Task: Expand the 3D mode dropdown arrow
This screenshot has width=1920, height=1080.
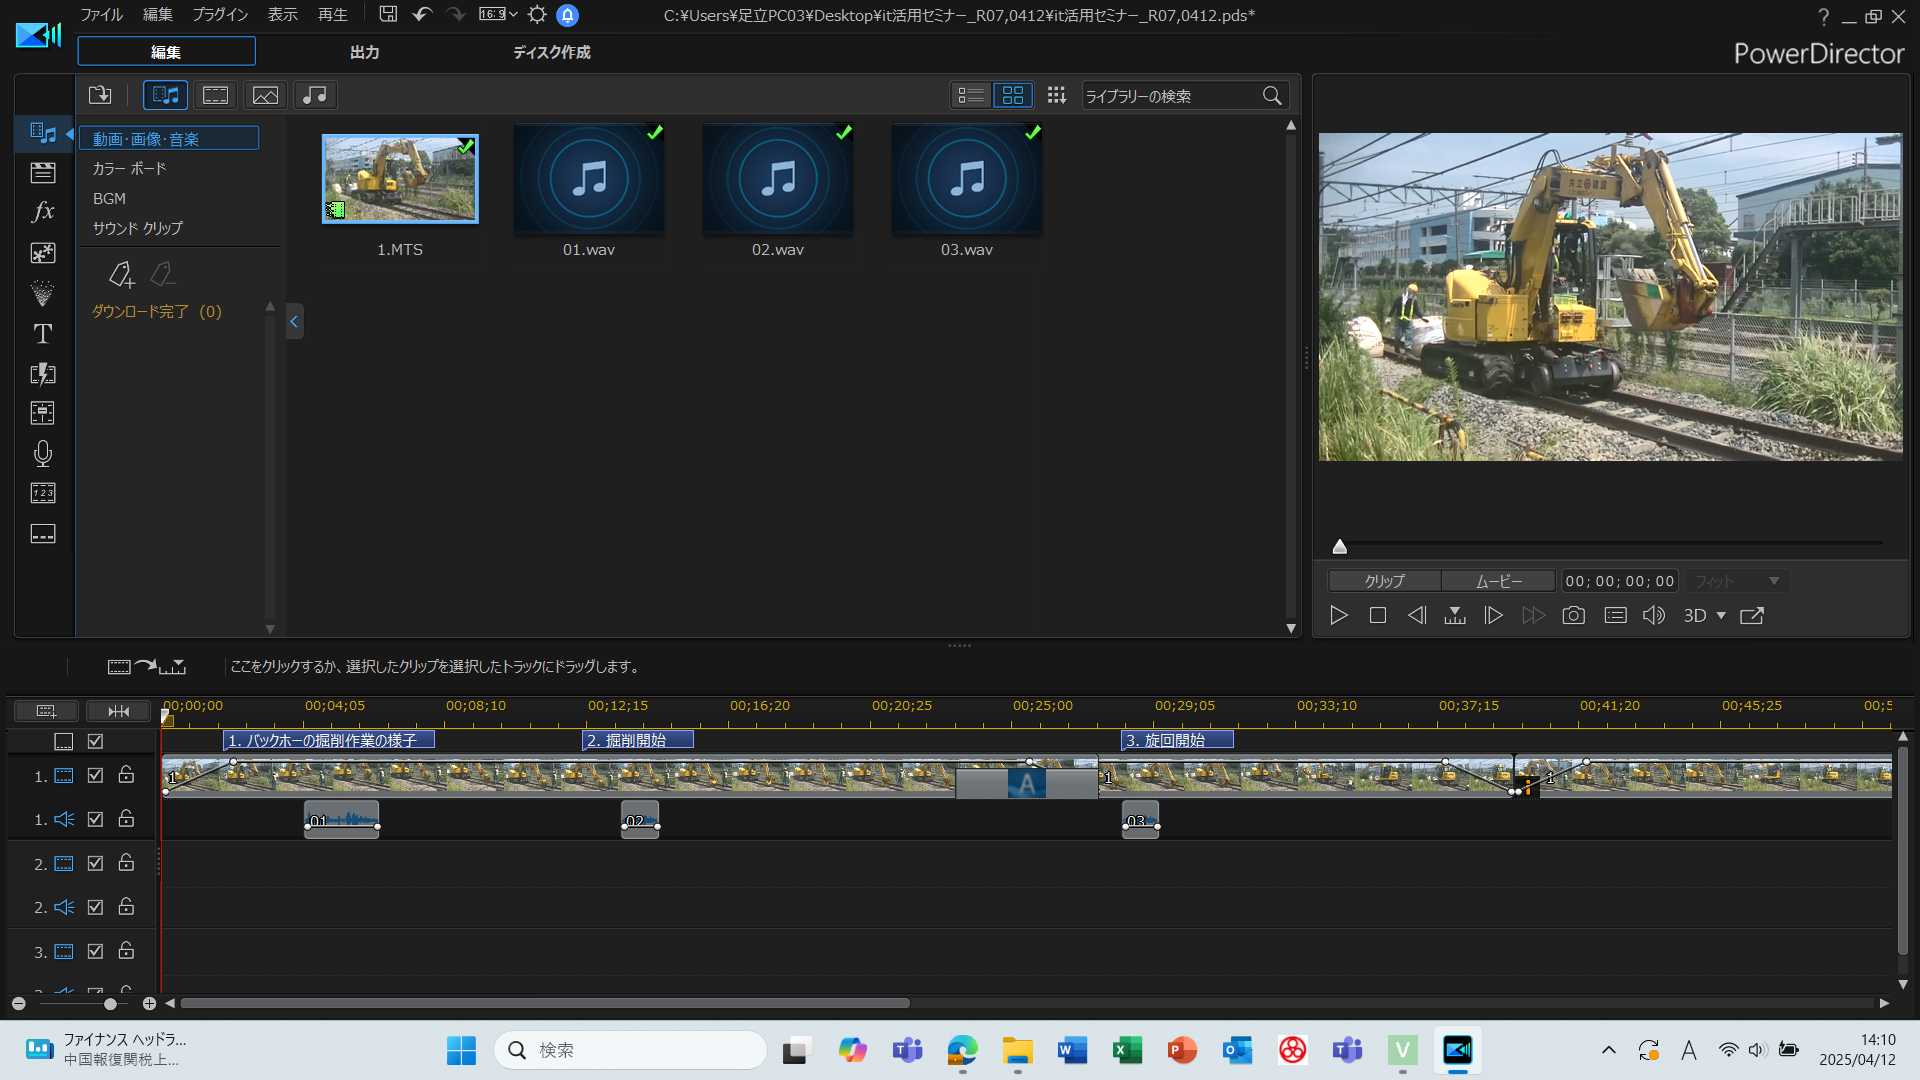Action: [1721, 616]
